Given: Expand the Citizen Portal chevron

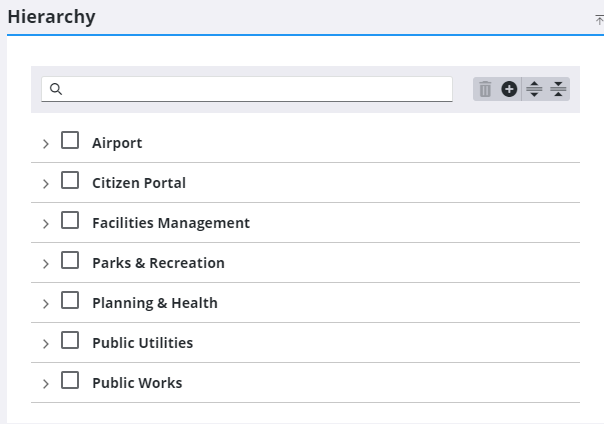Looking at the screenshot, I should coord(45,184).
